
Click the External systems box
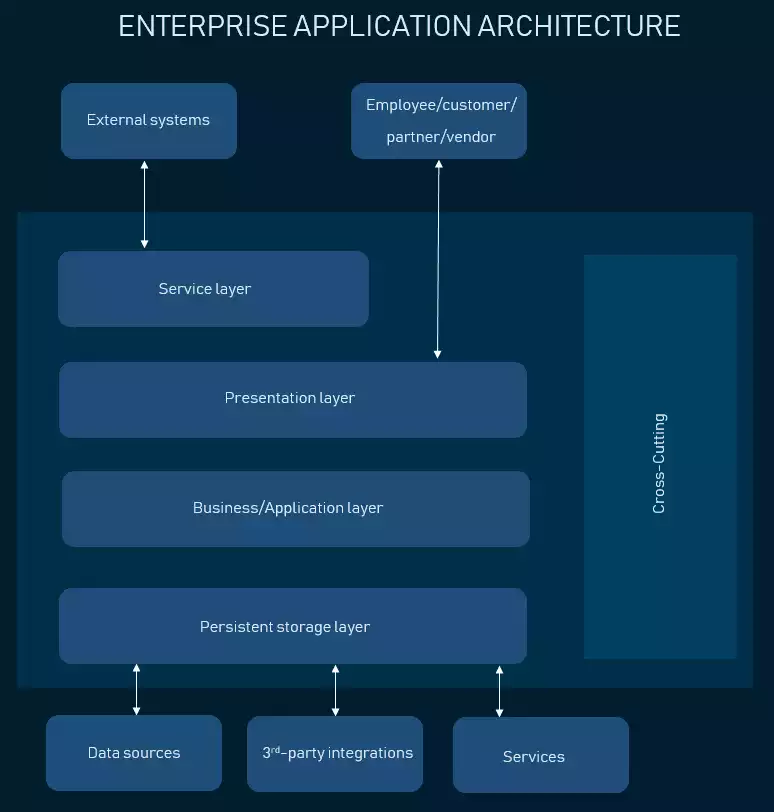(148, 121)
